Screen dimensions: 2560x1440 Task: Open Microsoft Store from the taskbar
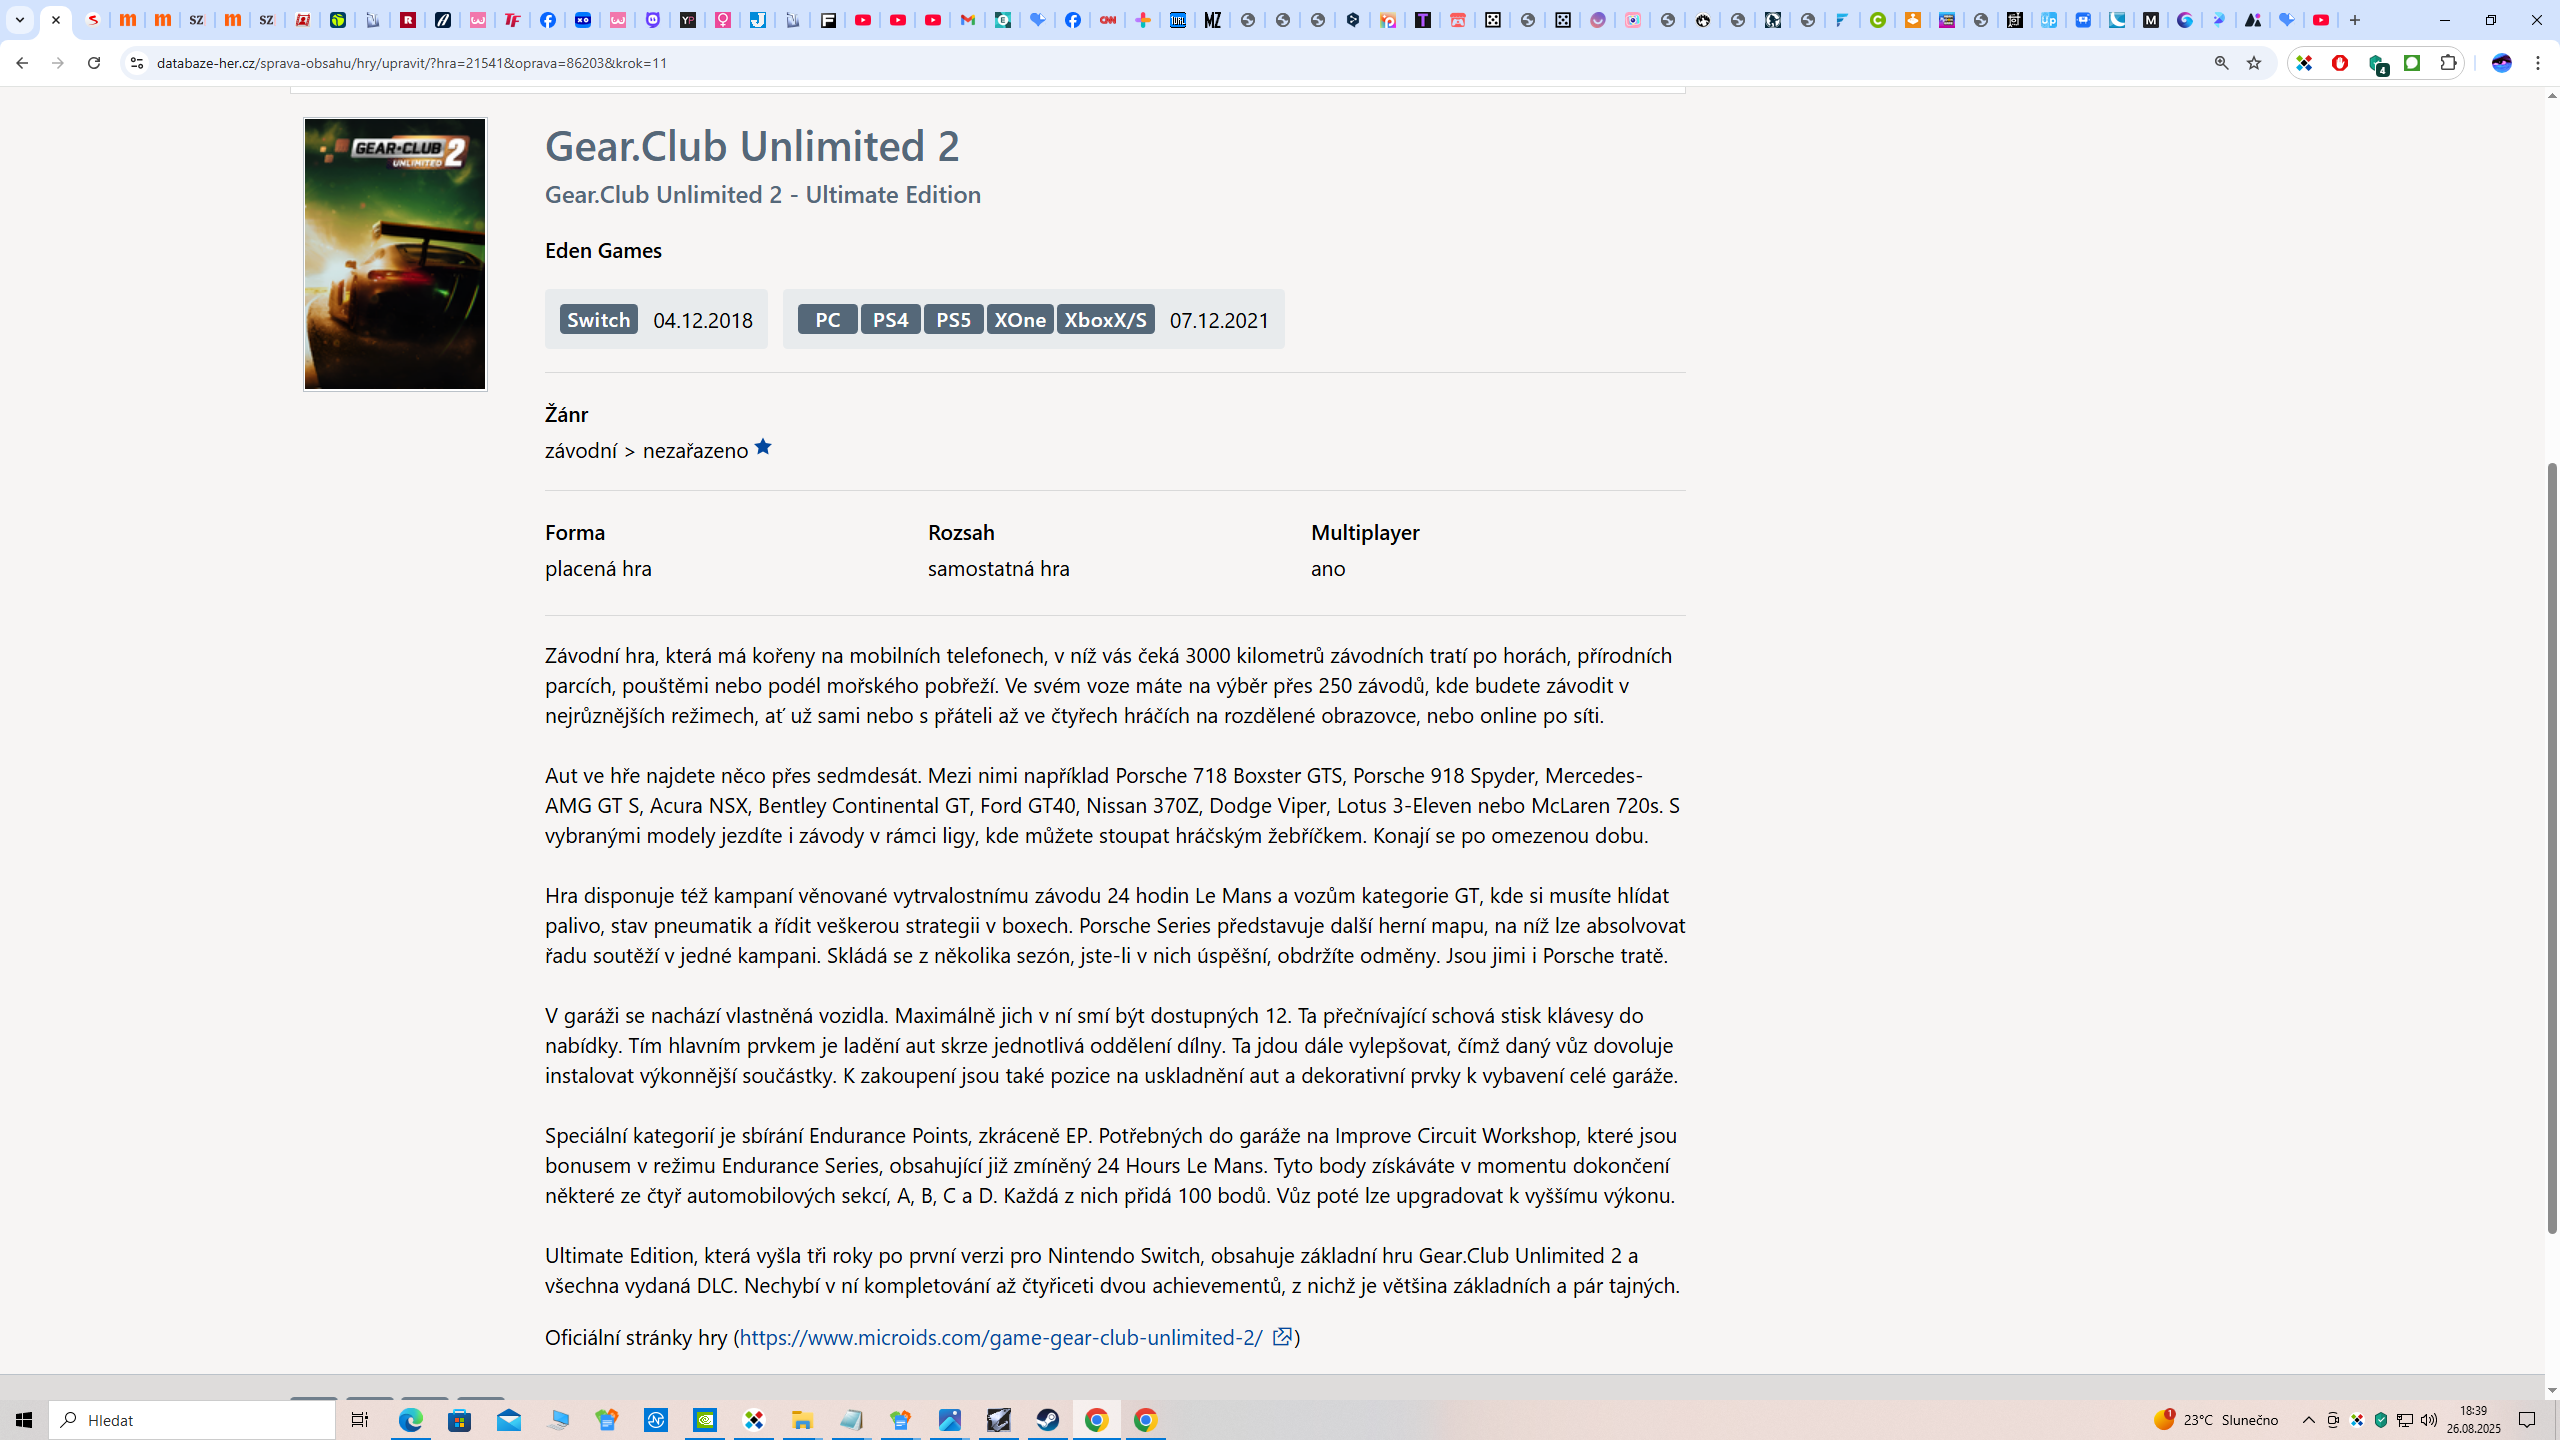[x=460, y=1420]
